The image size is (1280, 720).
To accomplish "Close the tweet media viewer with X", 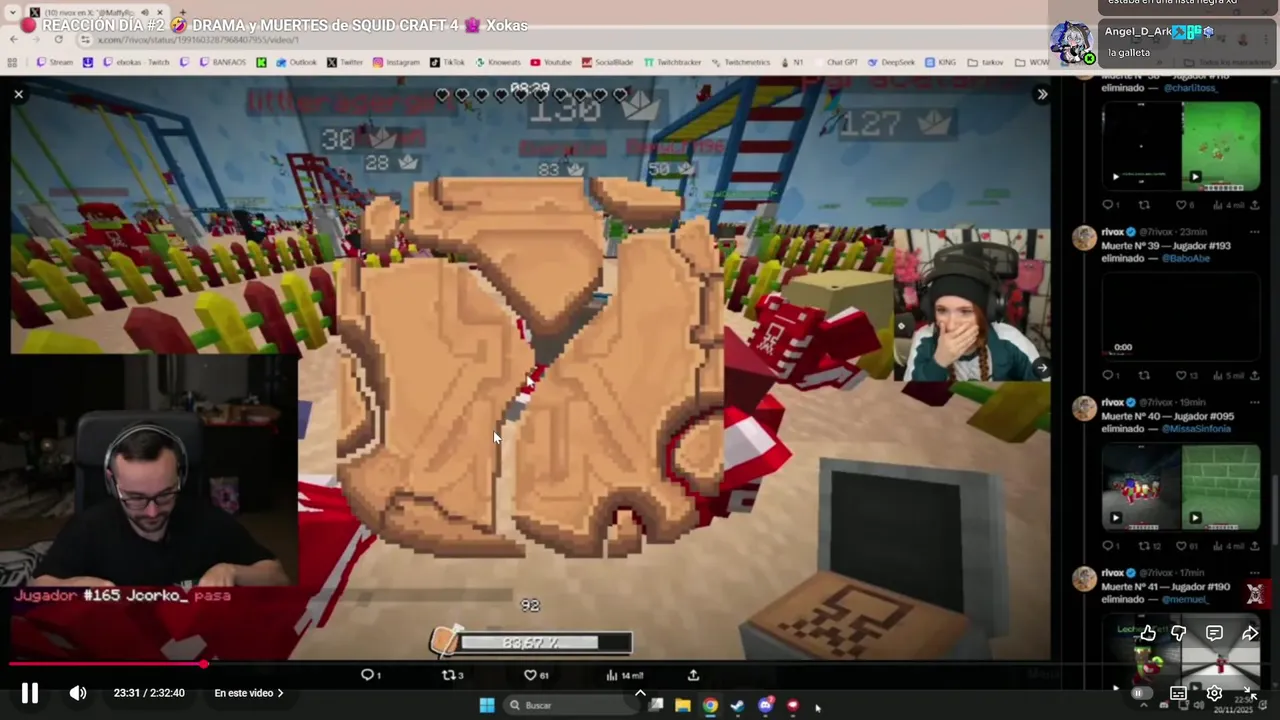I will click(x=18, y=95).
